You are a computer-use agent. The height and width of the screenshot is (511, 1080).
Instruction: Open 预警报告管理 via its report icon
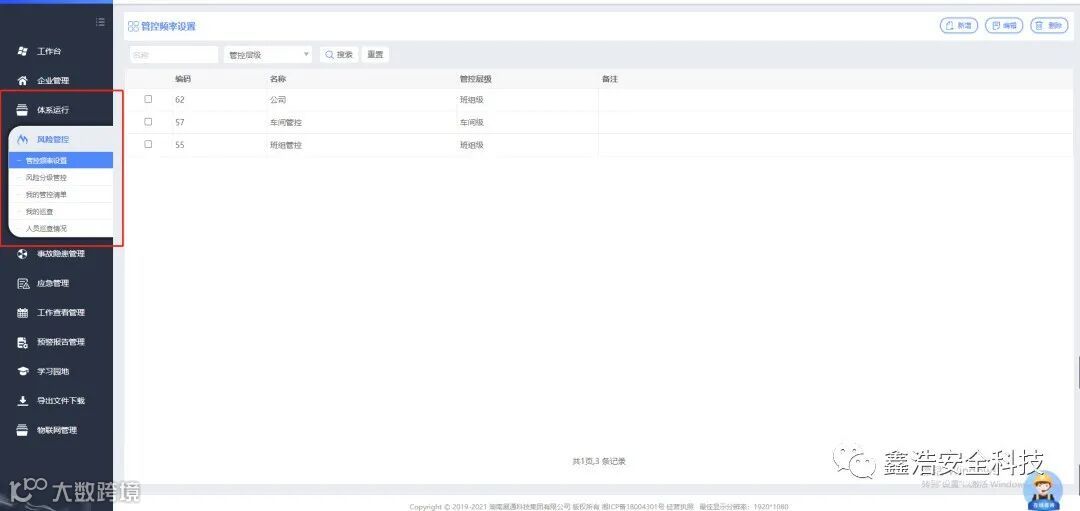(22, 342)
